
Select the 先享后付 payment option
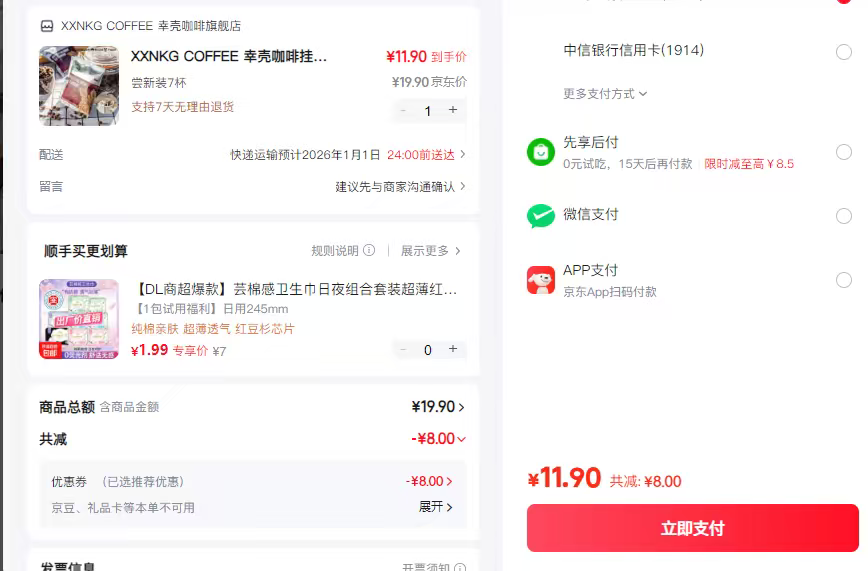tap(843, 152)
